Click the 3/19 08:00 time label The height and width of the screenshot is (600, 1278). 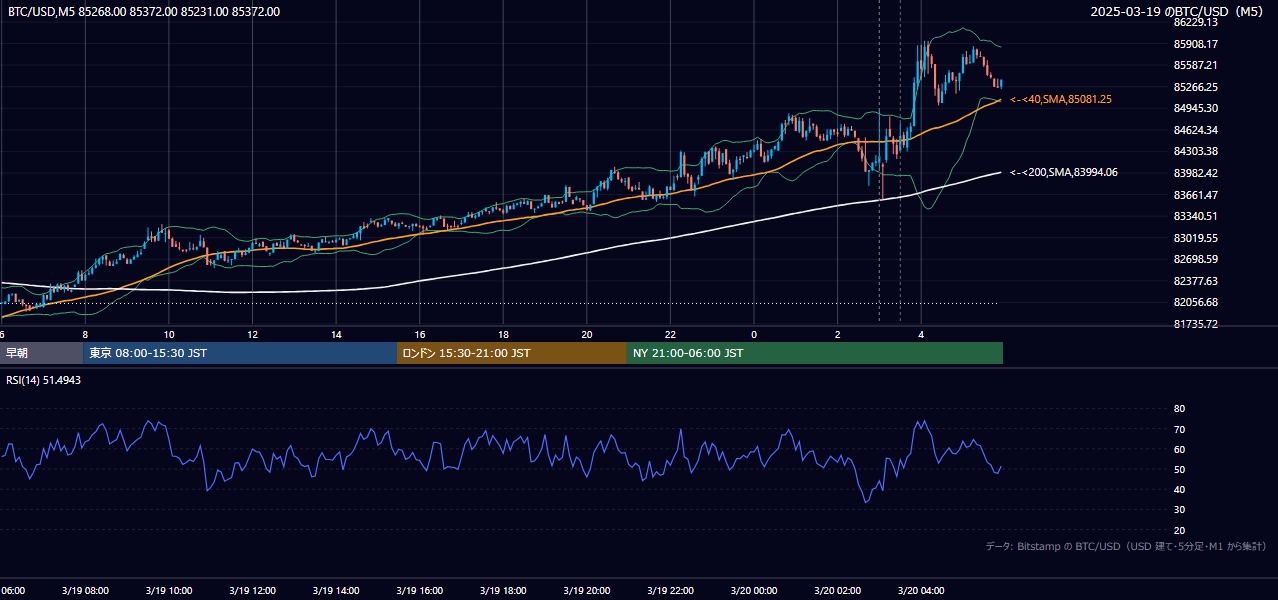coord(85,591)
